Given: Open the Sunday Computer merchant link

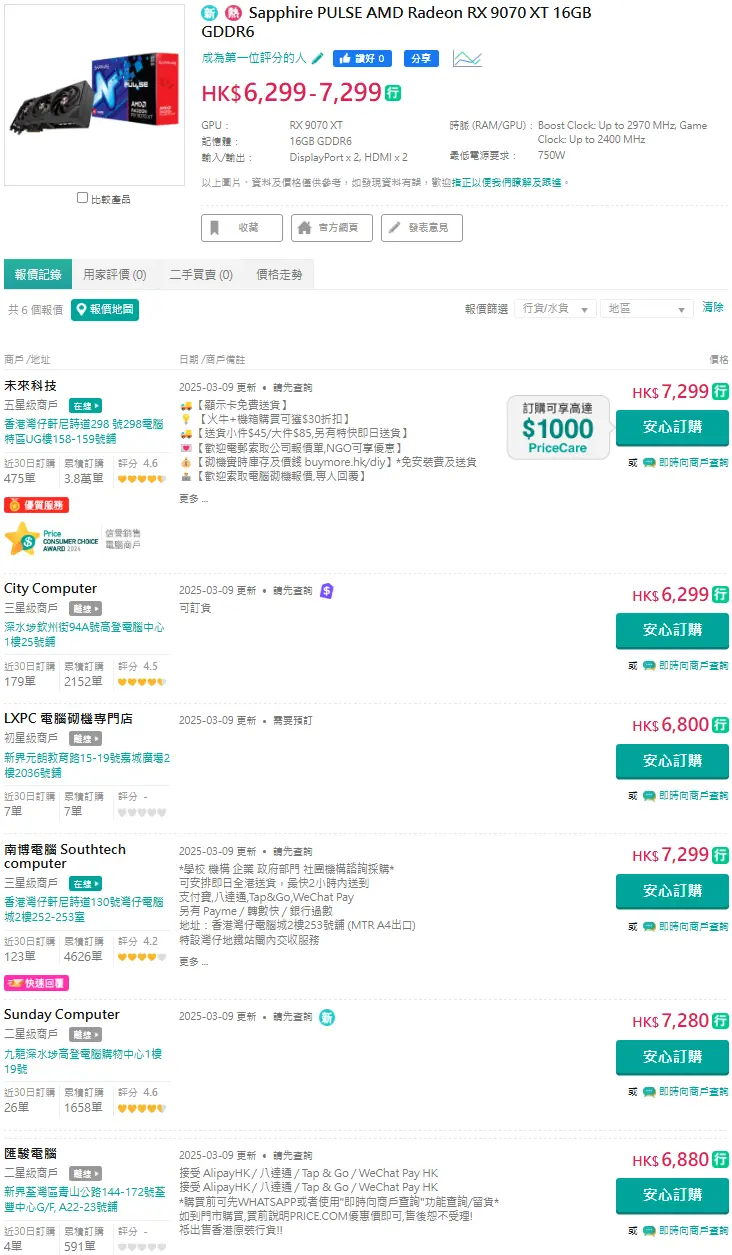Looking at the screenshot, I should (x=61, y=1014).
